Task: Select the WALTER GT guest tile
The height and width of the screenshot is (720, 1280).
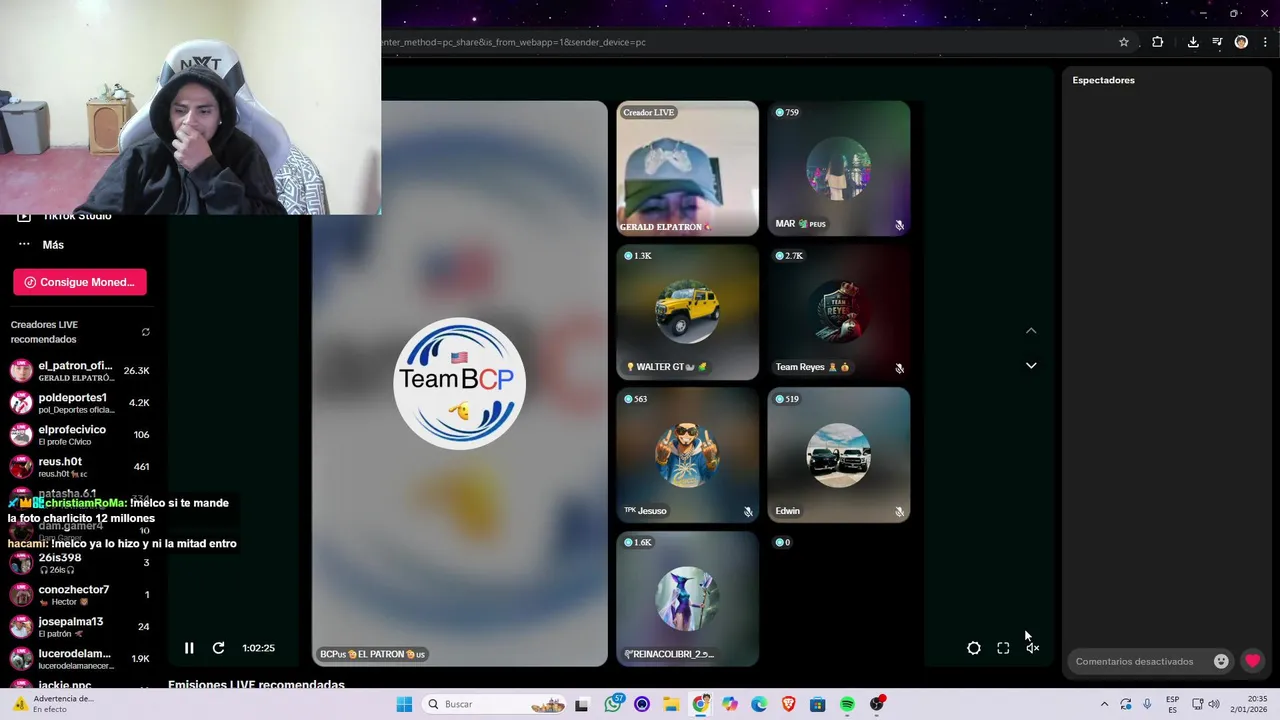Action: (688, 312)
